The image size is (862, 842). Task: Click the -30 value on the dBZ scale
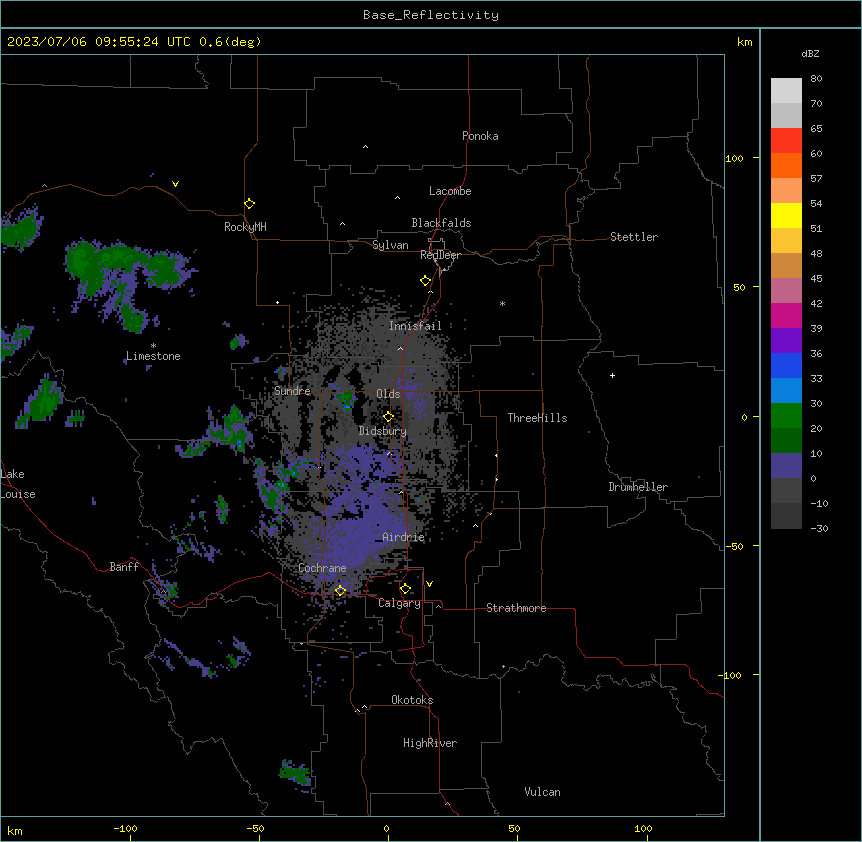coord(819,529)
